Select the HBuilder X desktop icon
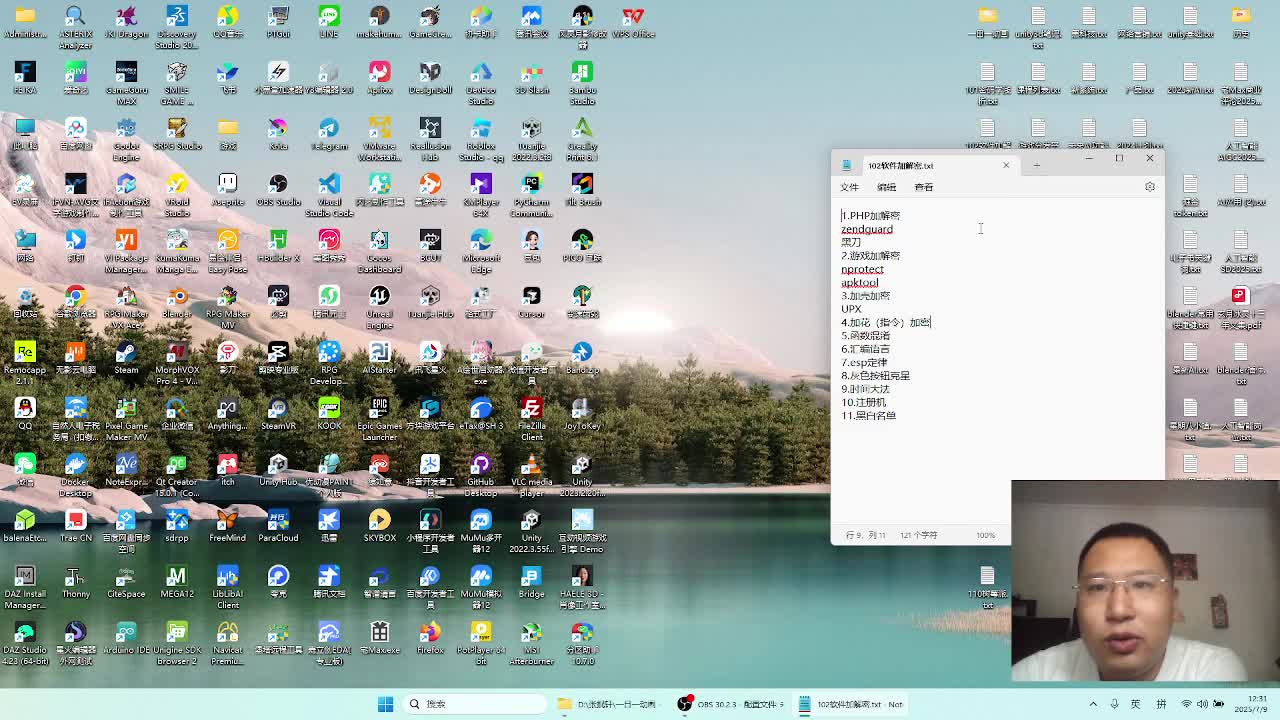Screen dimensions: 1280x720 coord(278,246)
